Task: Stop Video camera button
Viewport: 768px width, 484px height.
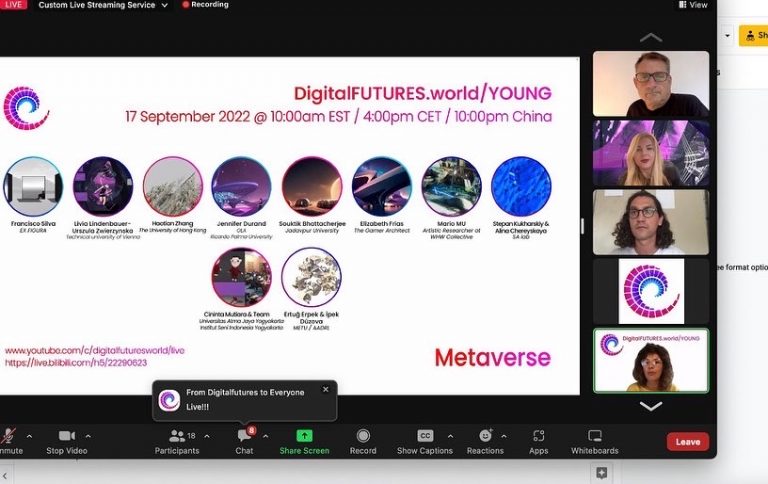Action: (67, 441)
